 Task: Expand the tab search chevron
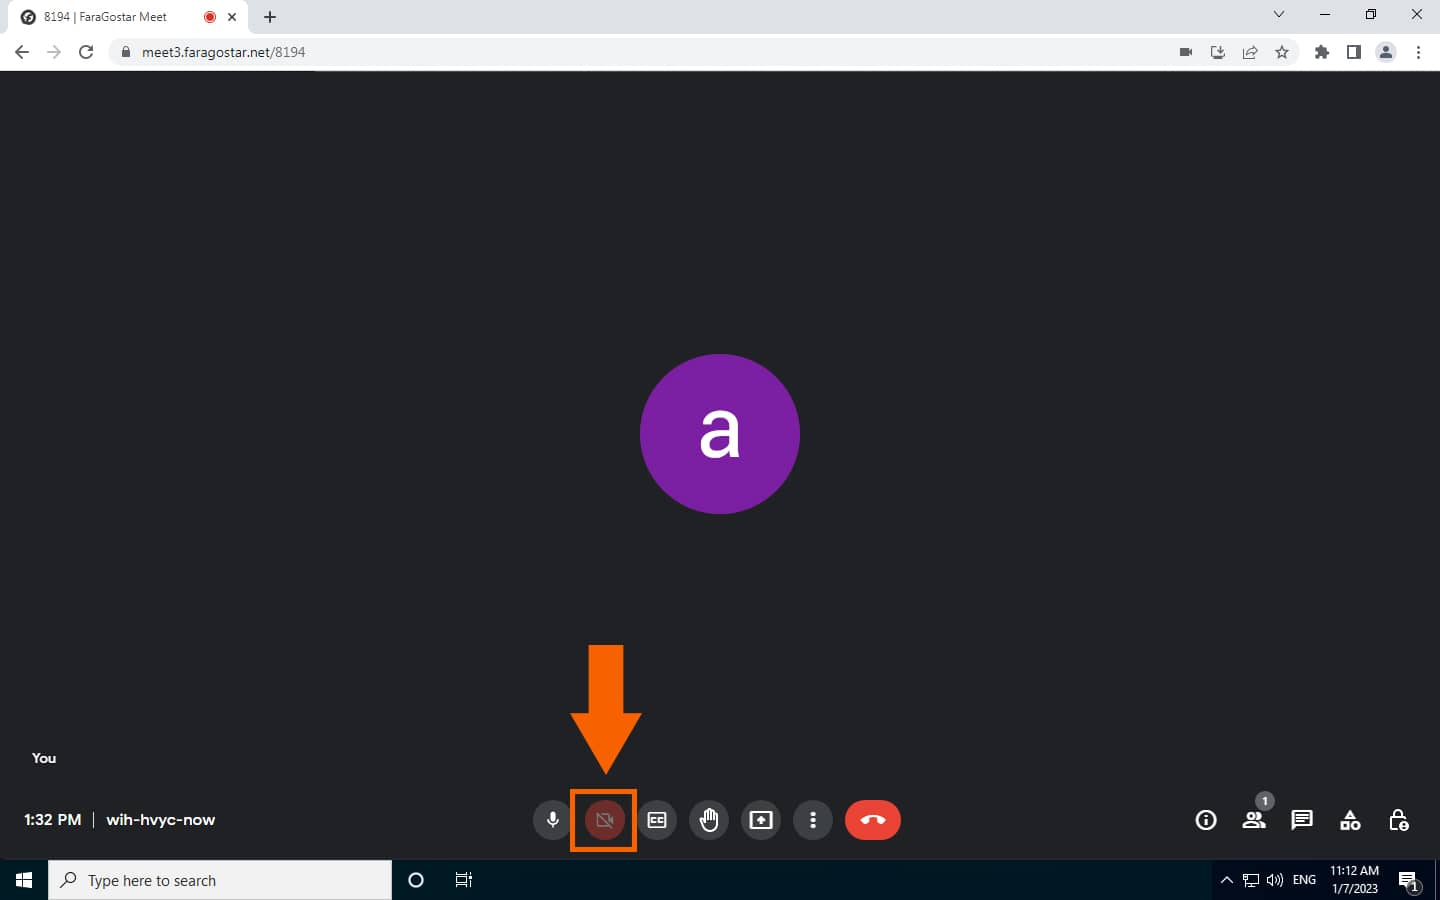point(1278,15)
